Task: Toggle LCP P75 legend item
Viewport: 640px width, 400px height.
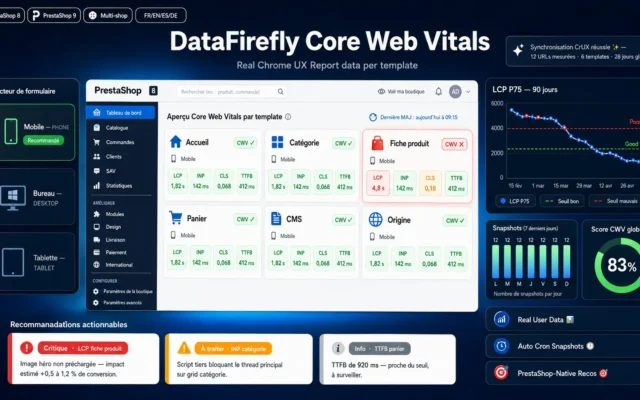Action: click(515, 201)
